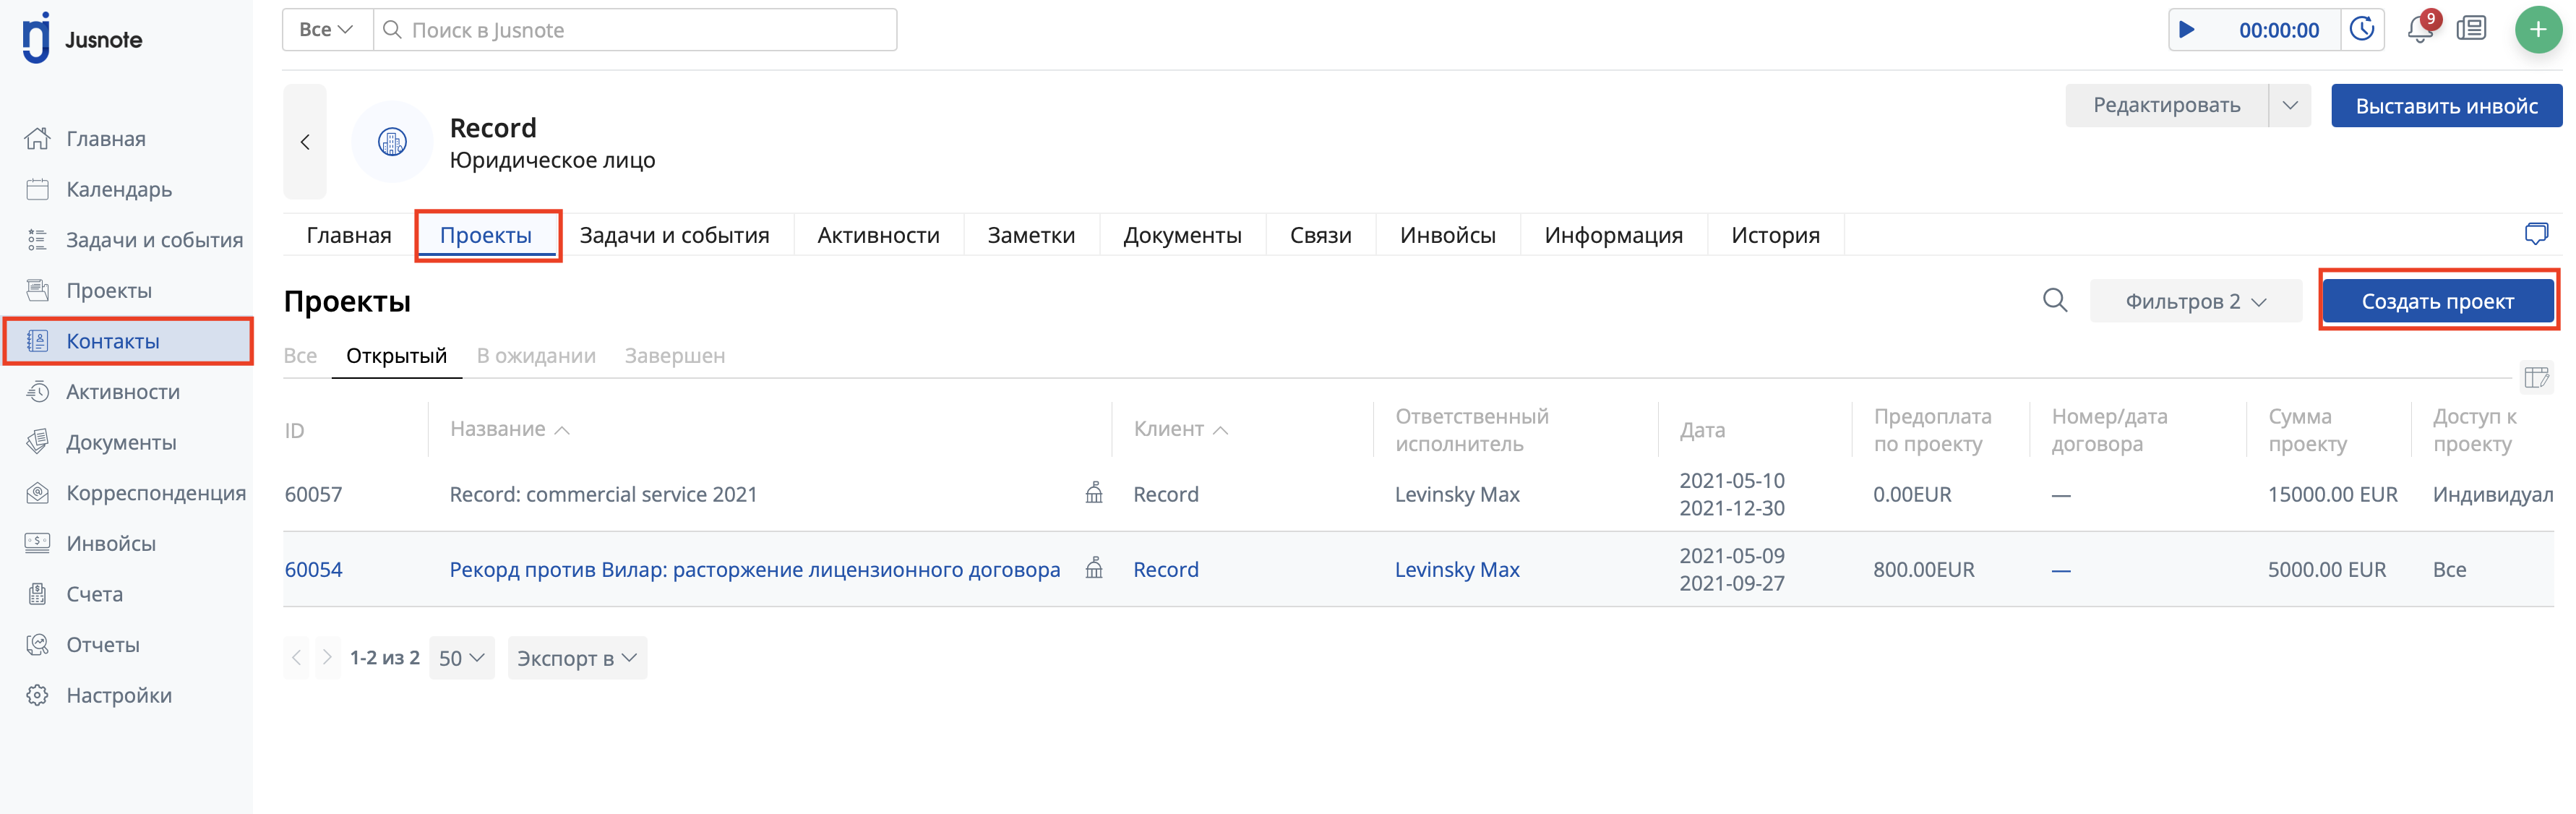2576x814 pixels.
Task: Click company icon in row 60057
Action: (x=1094, y=493)
